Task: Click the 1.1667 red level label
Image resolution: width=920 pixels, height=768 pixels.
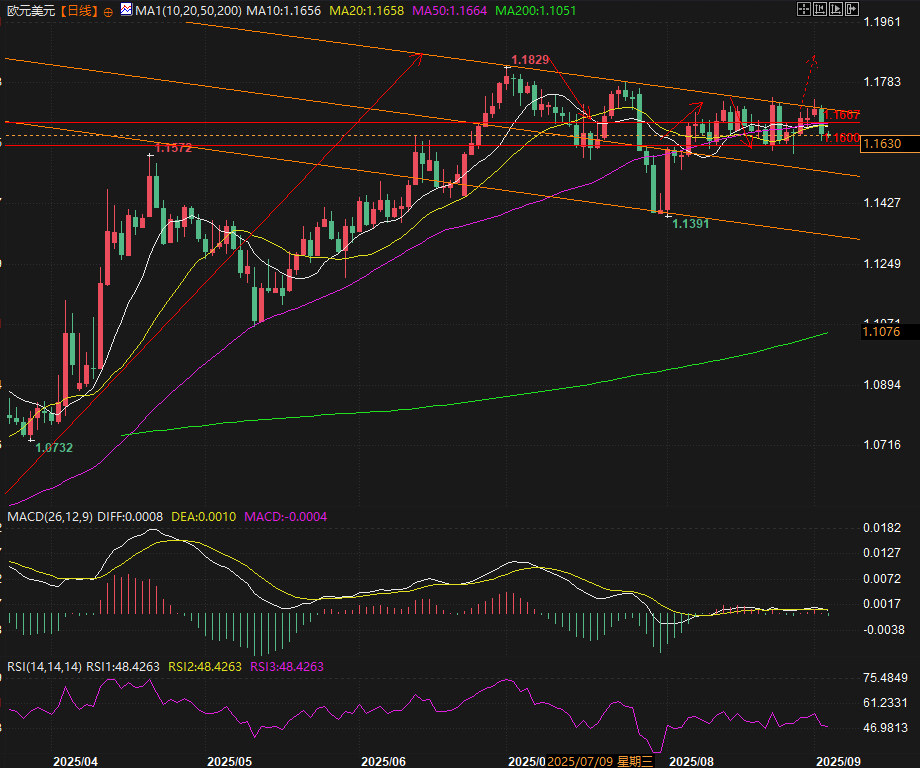Action: tap(843, 115)
